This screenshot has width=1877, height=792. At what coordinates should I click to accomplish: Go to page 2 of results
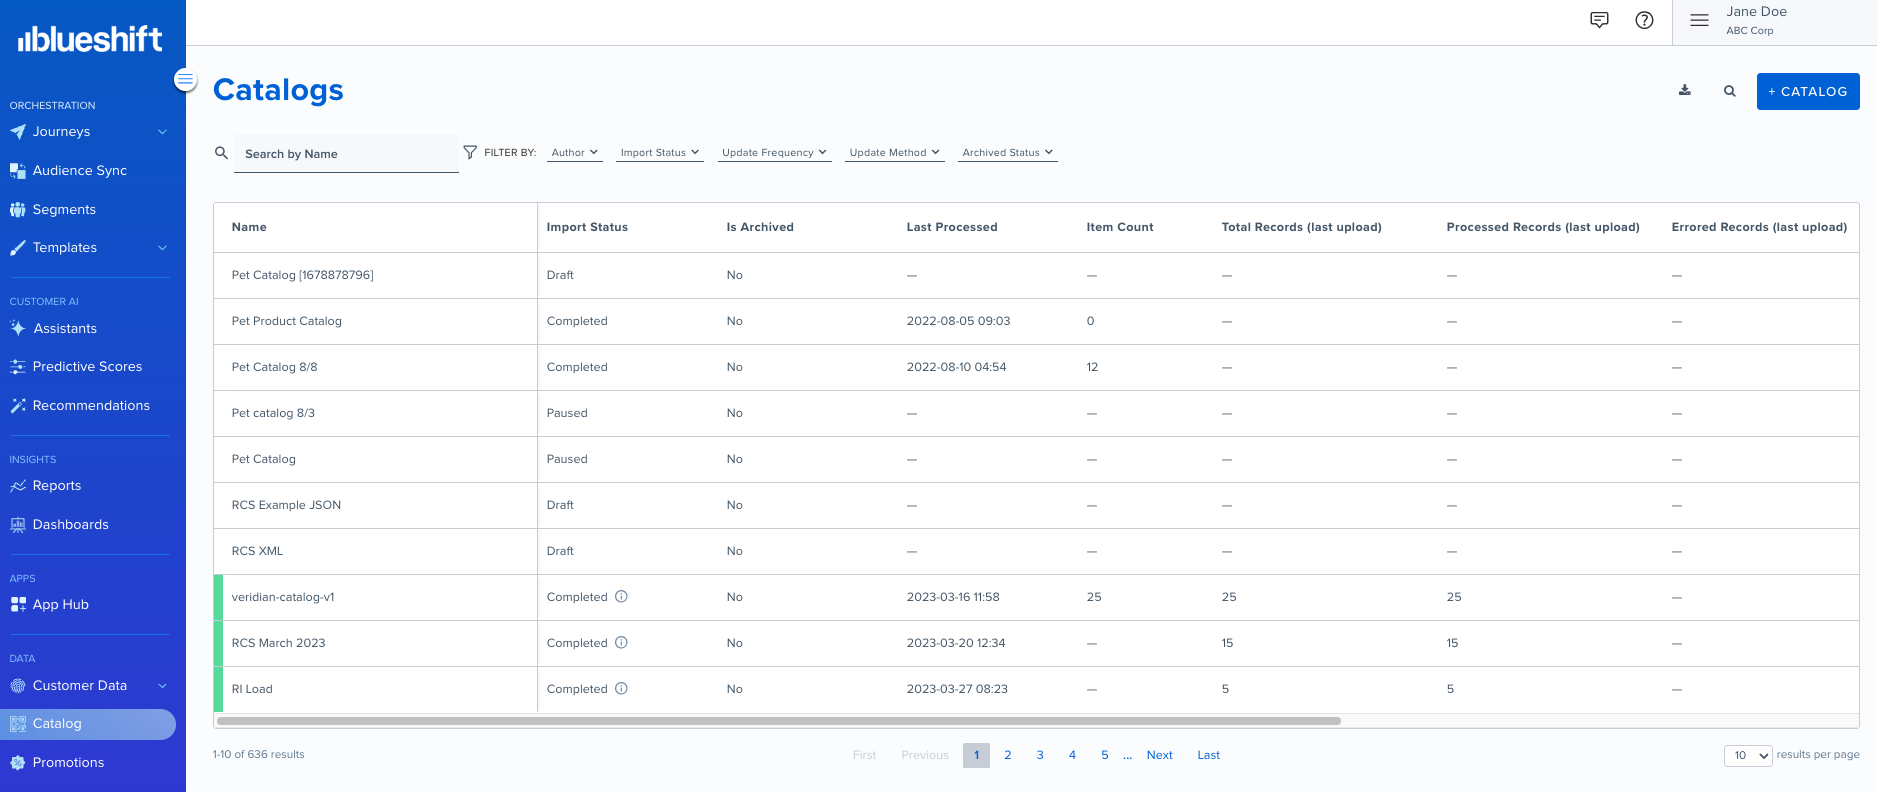pyautogui.click(x=1008, y=755)
